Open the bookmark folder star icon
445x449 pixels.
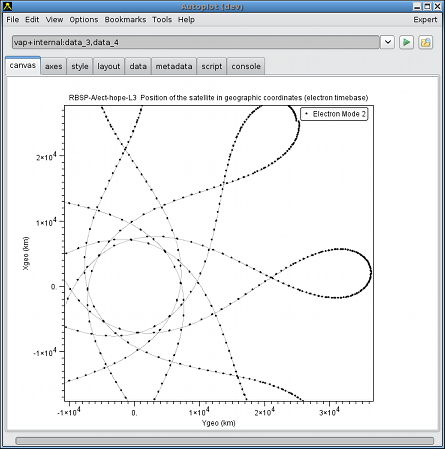point(426,42)
